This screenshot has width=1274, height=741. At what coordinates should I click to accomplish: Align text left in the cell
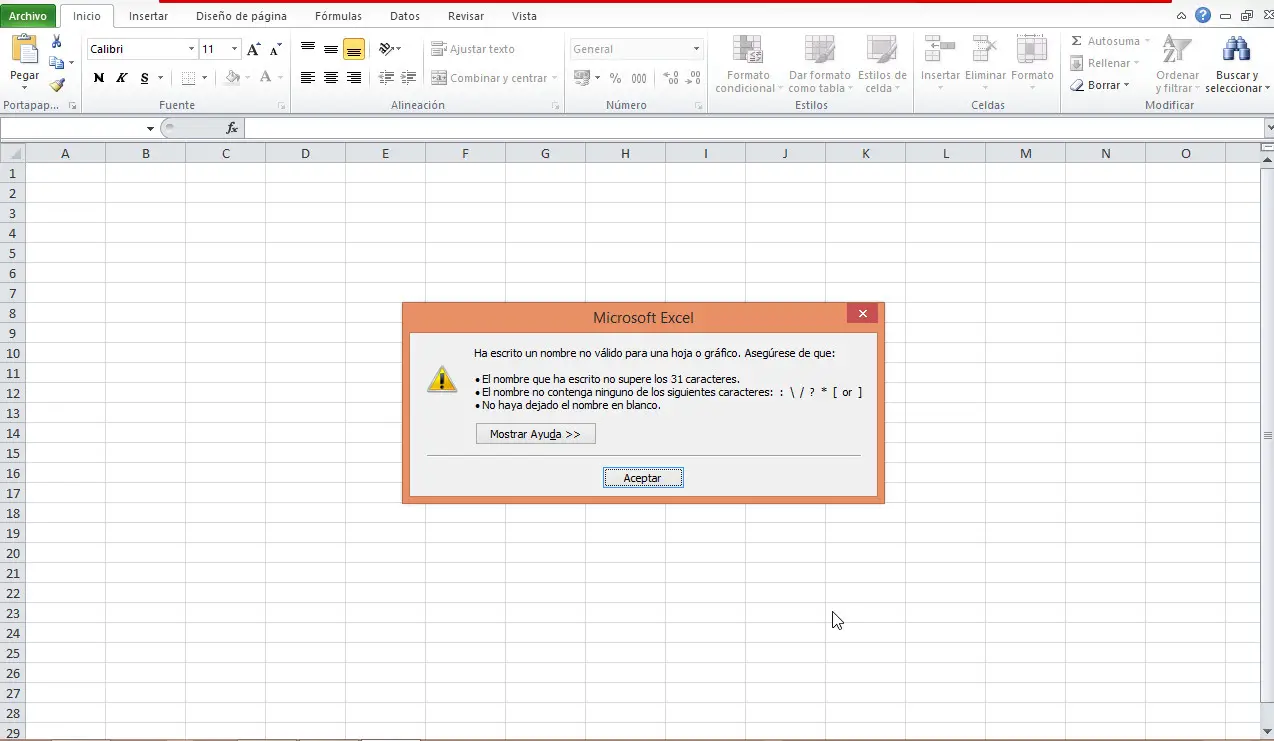point(308,77)
